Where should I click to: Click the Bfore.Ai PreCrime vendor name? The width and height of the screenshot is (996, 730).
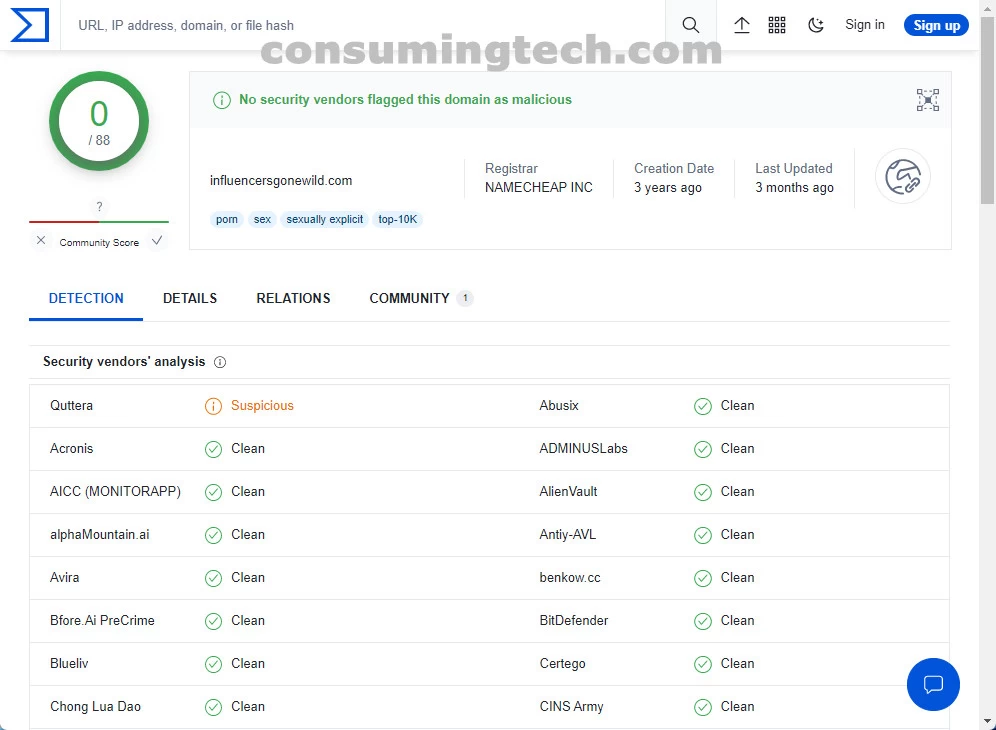(x=102, y=621)
